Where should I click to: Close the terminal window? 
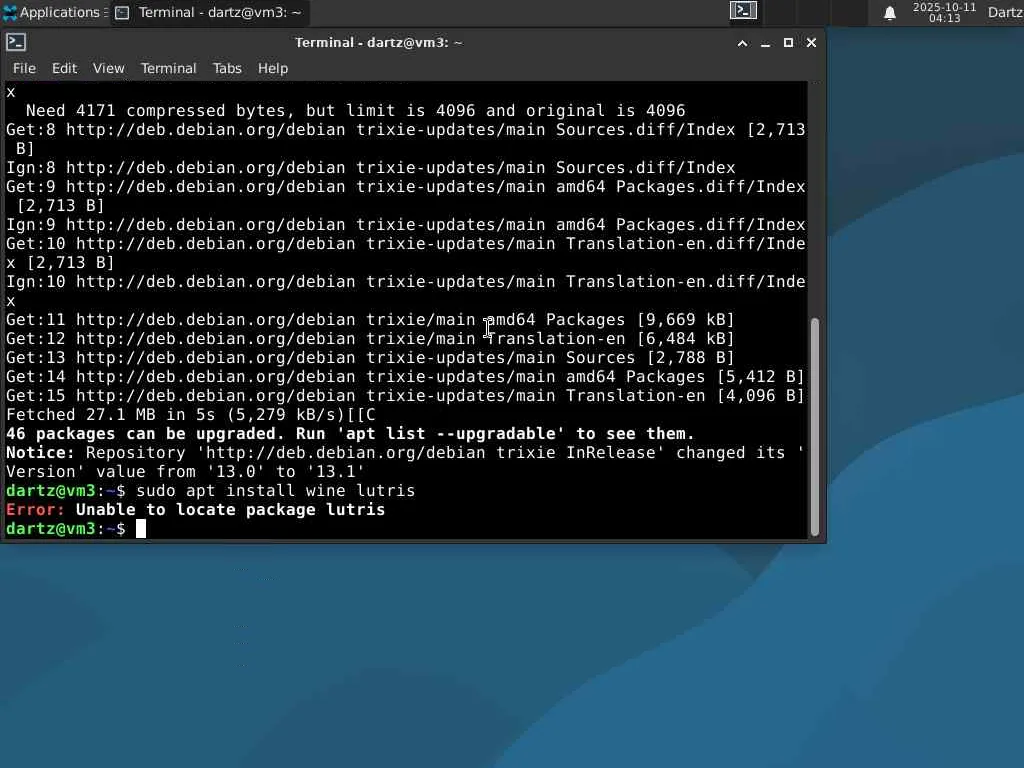811,42
